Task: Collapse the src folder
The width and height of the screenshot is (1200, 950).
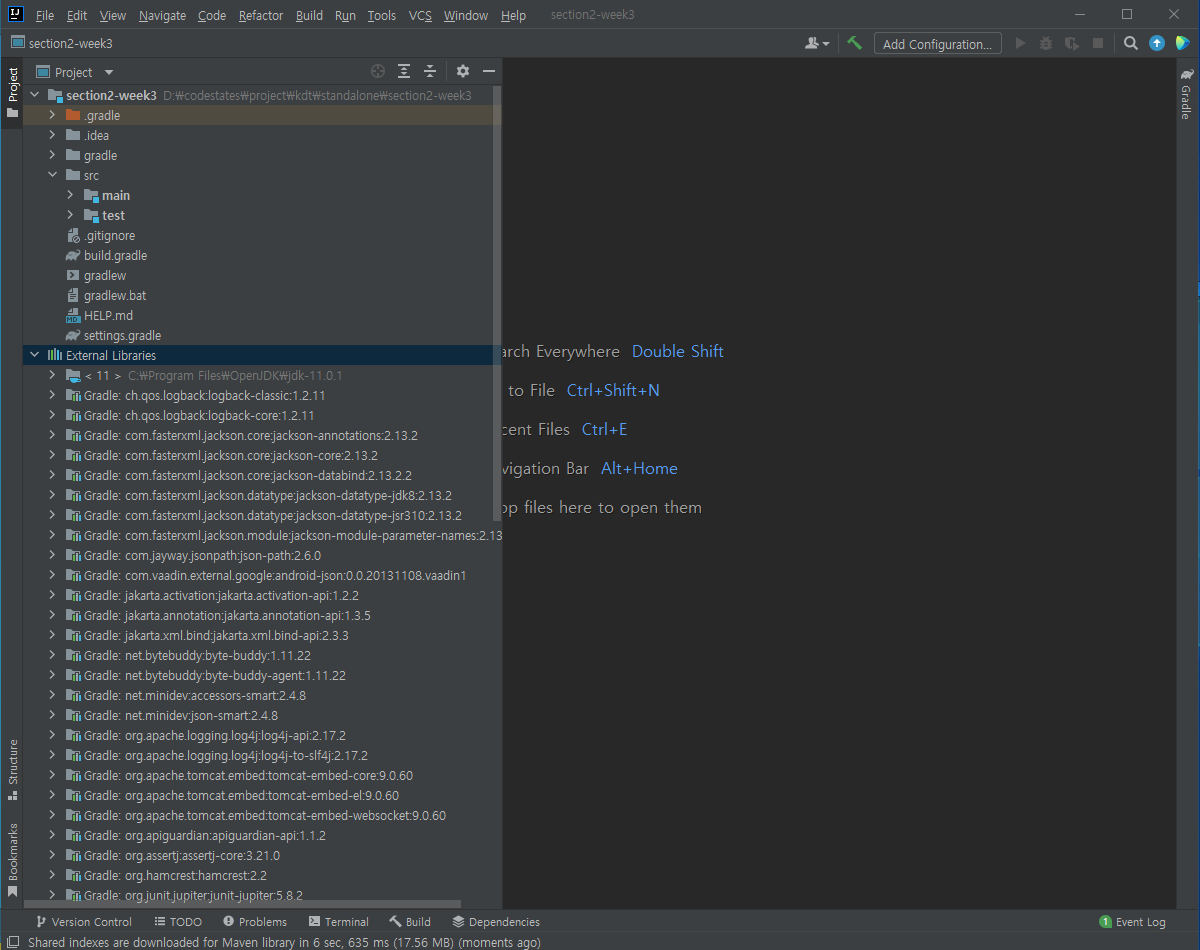Action: point(52,175)
